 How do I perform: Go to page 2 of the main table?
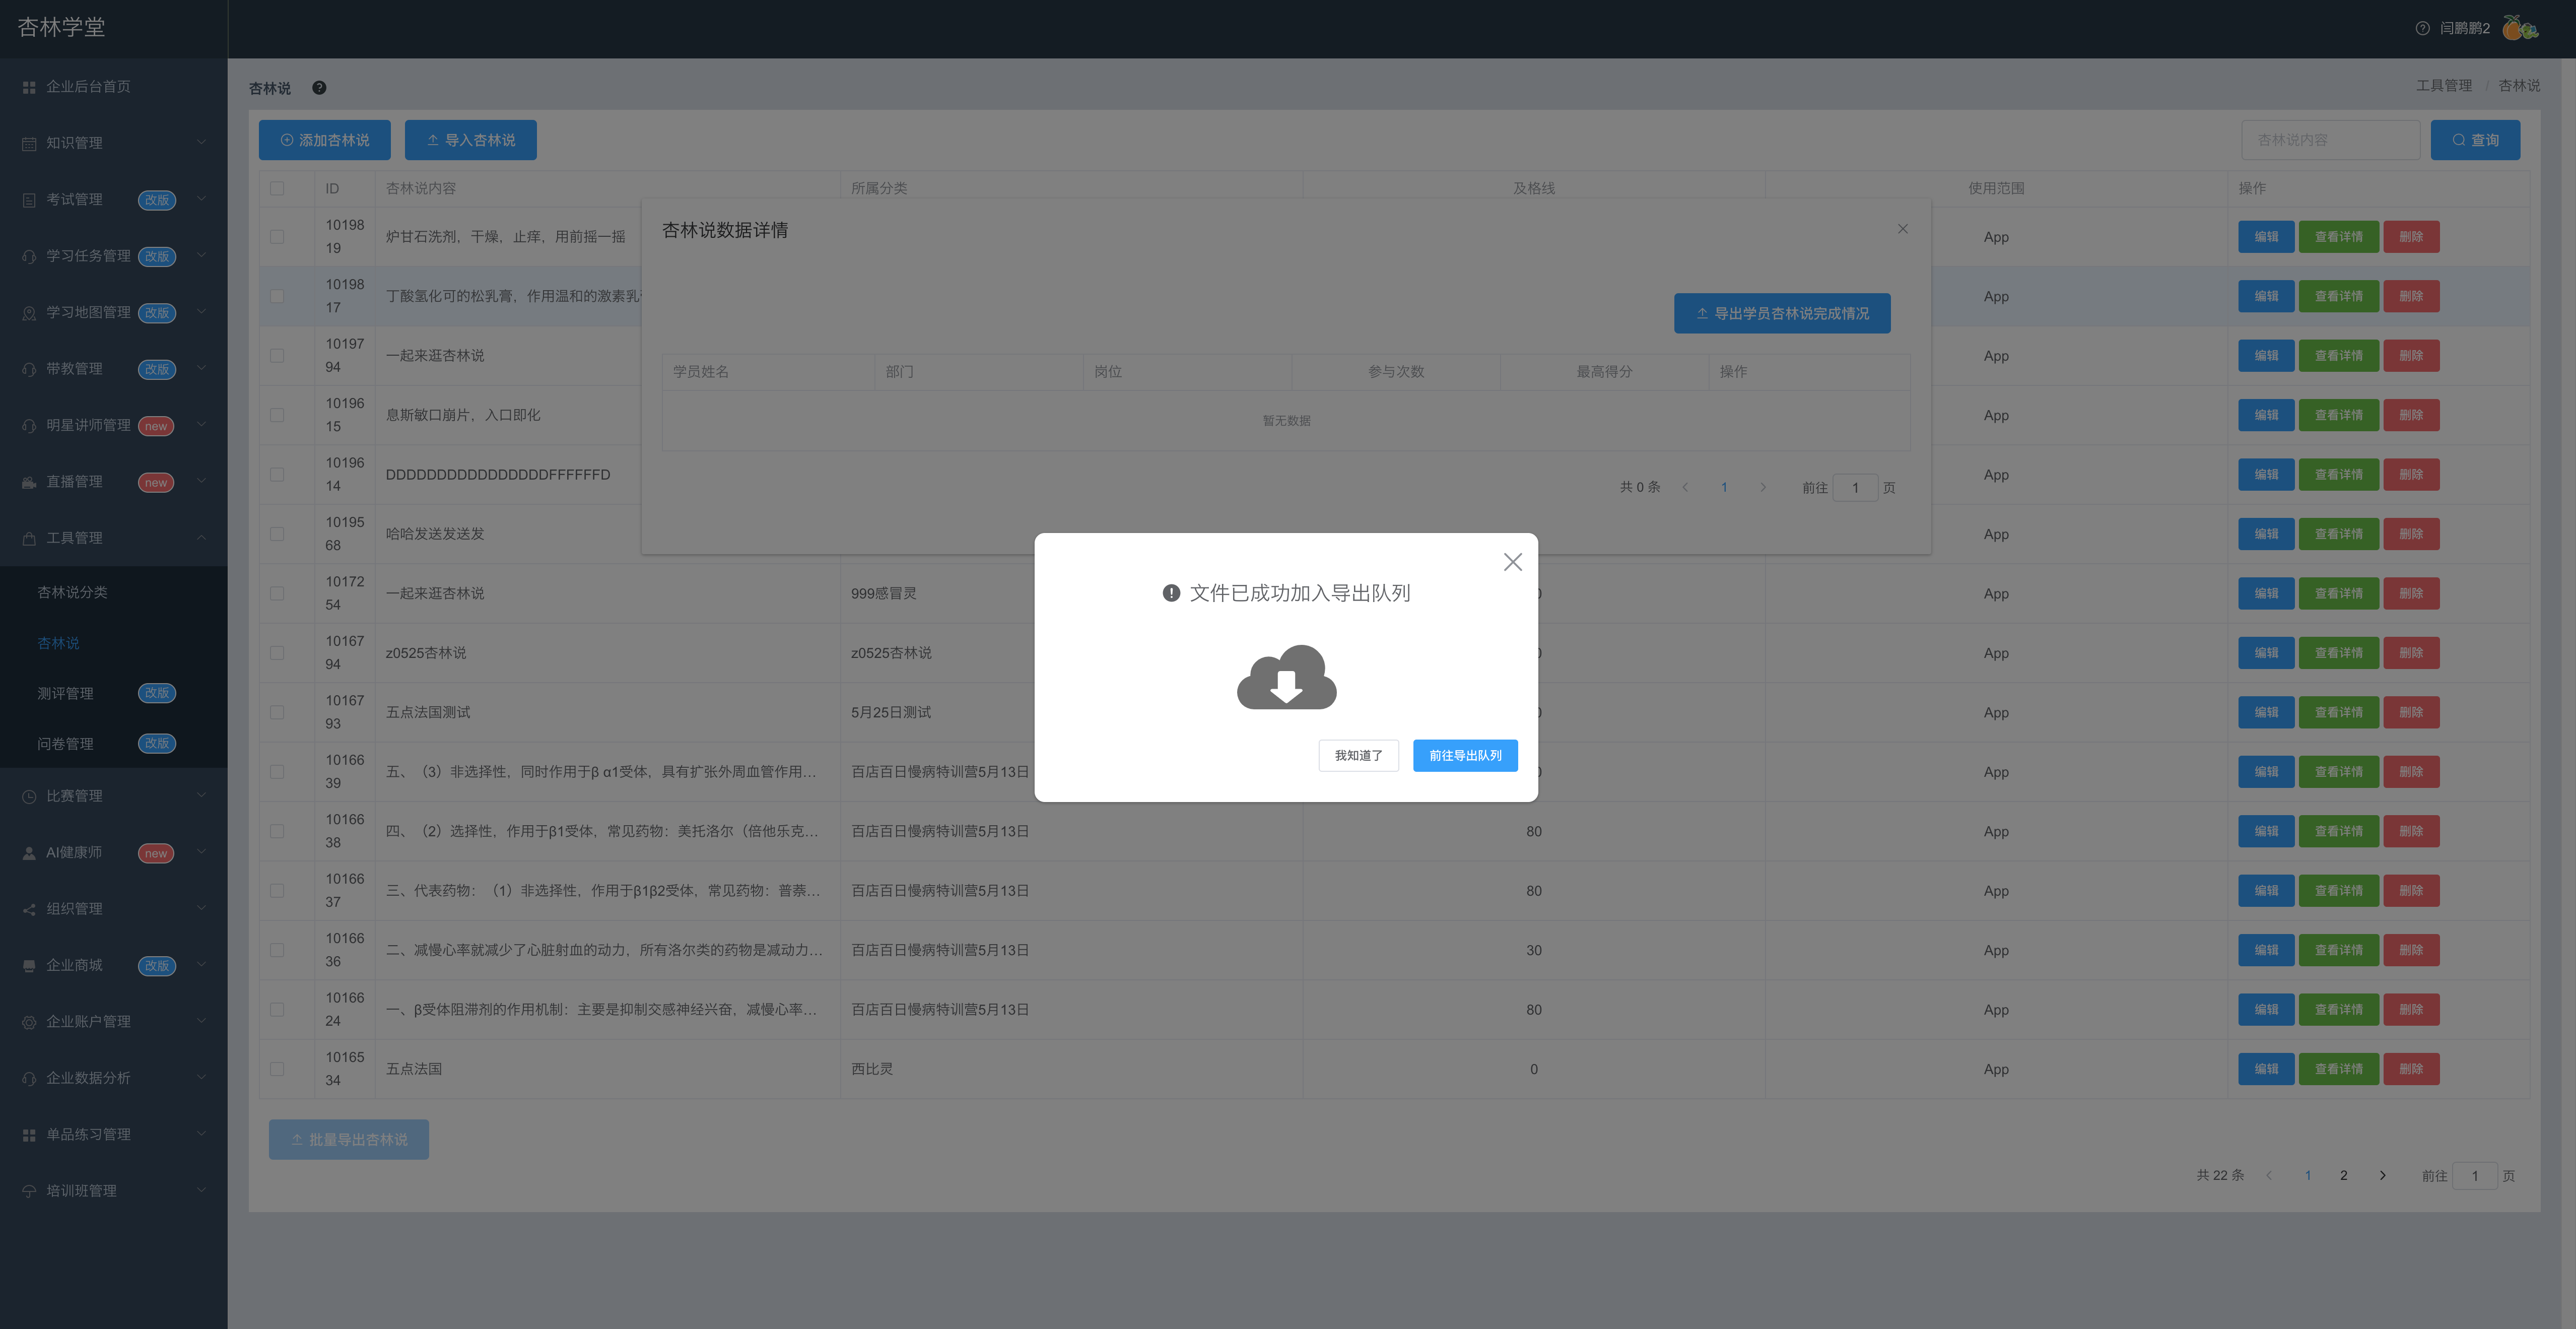point(2343,1175)
